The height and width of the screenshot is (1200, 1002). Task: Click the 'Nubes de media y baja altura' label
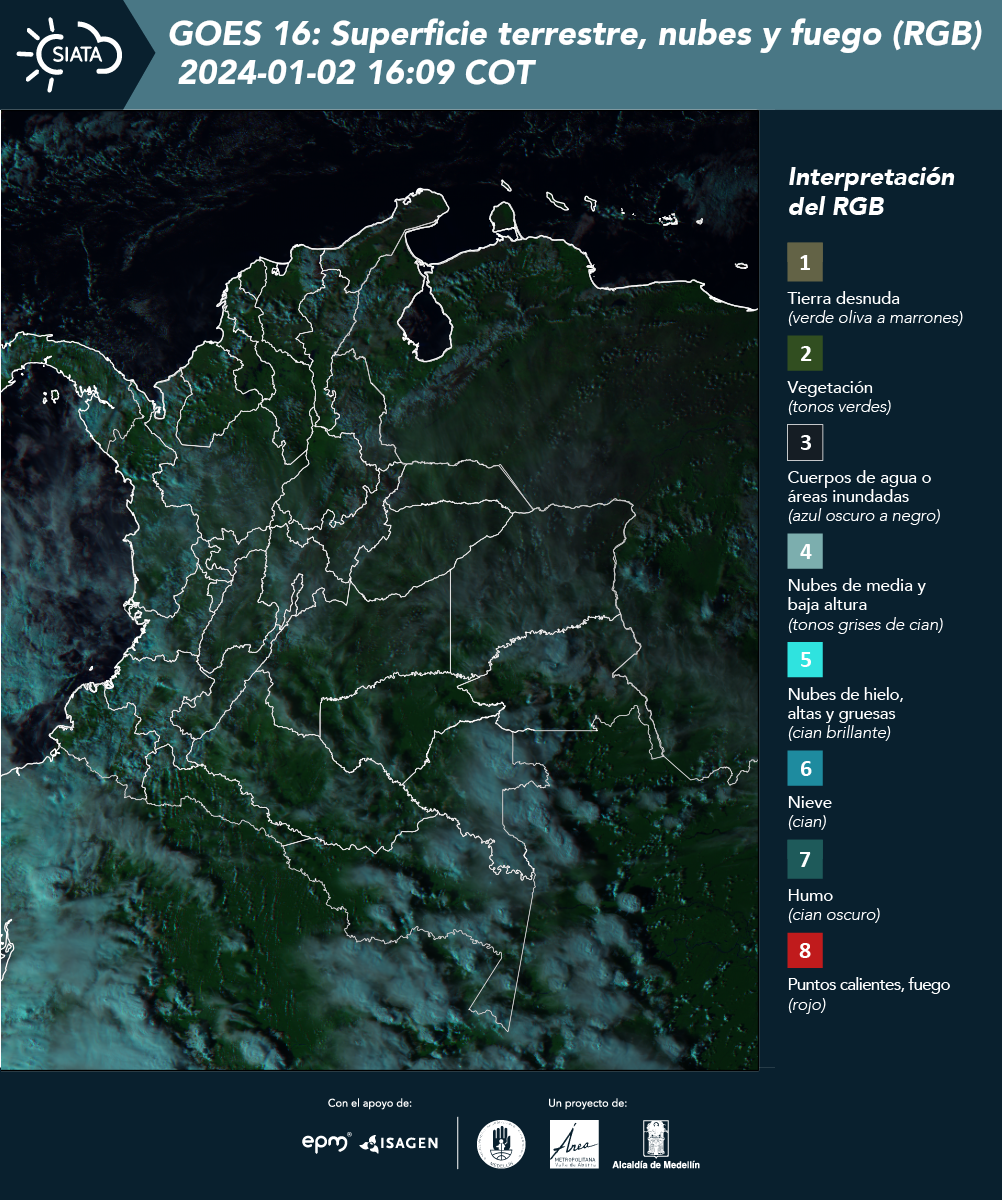click(857, 595)
